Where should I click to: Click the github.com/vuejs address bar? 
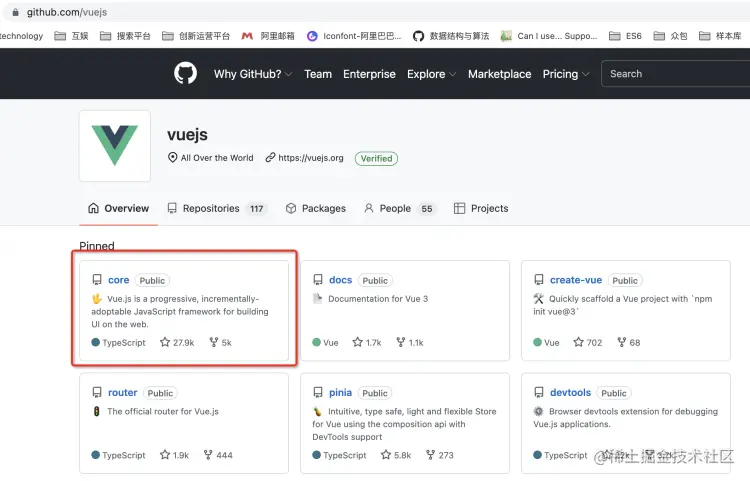pyautogui.click(x=378, y=12)
